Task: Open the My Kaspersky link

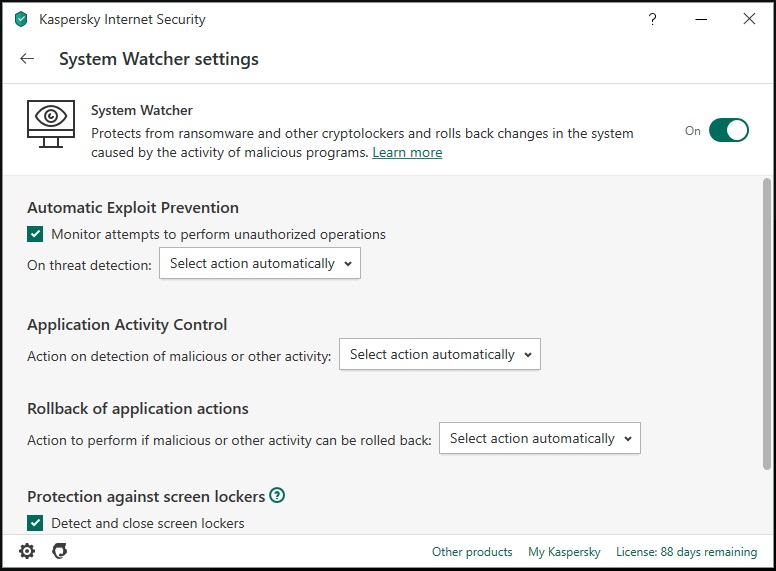Action: 564,552
